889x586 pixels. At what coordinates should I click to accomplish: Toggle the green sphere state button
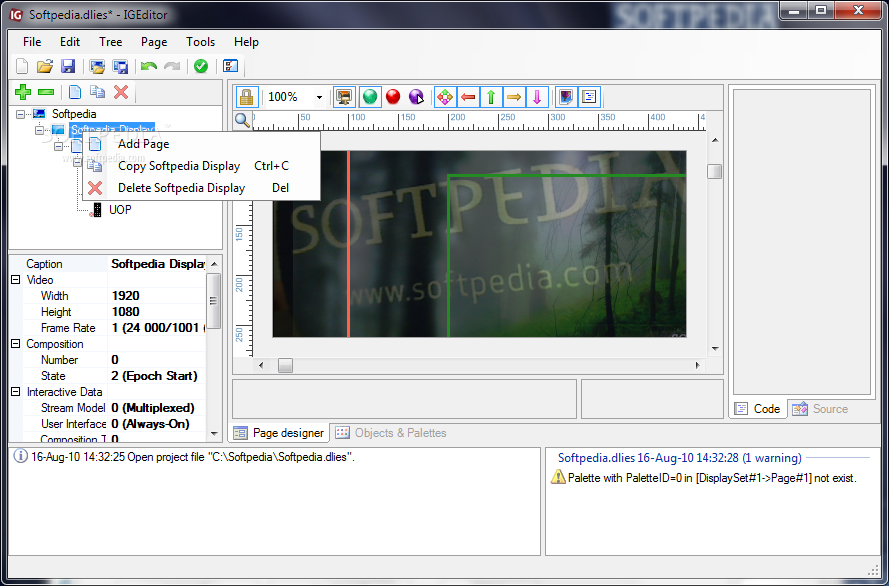tap(370, 97)
